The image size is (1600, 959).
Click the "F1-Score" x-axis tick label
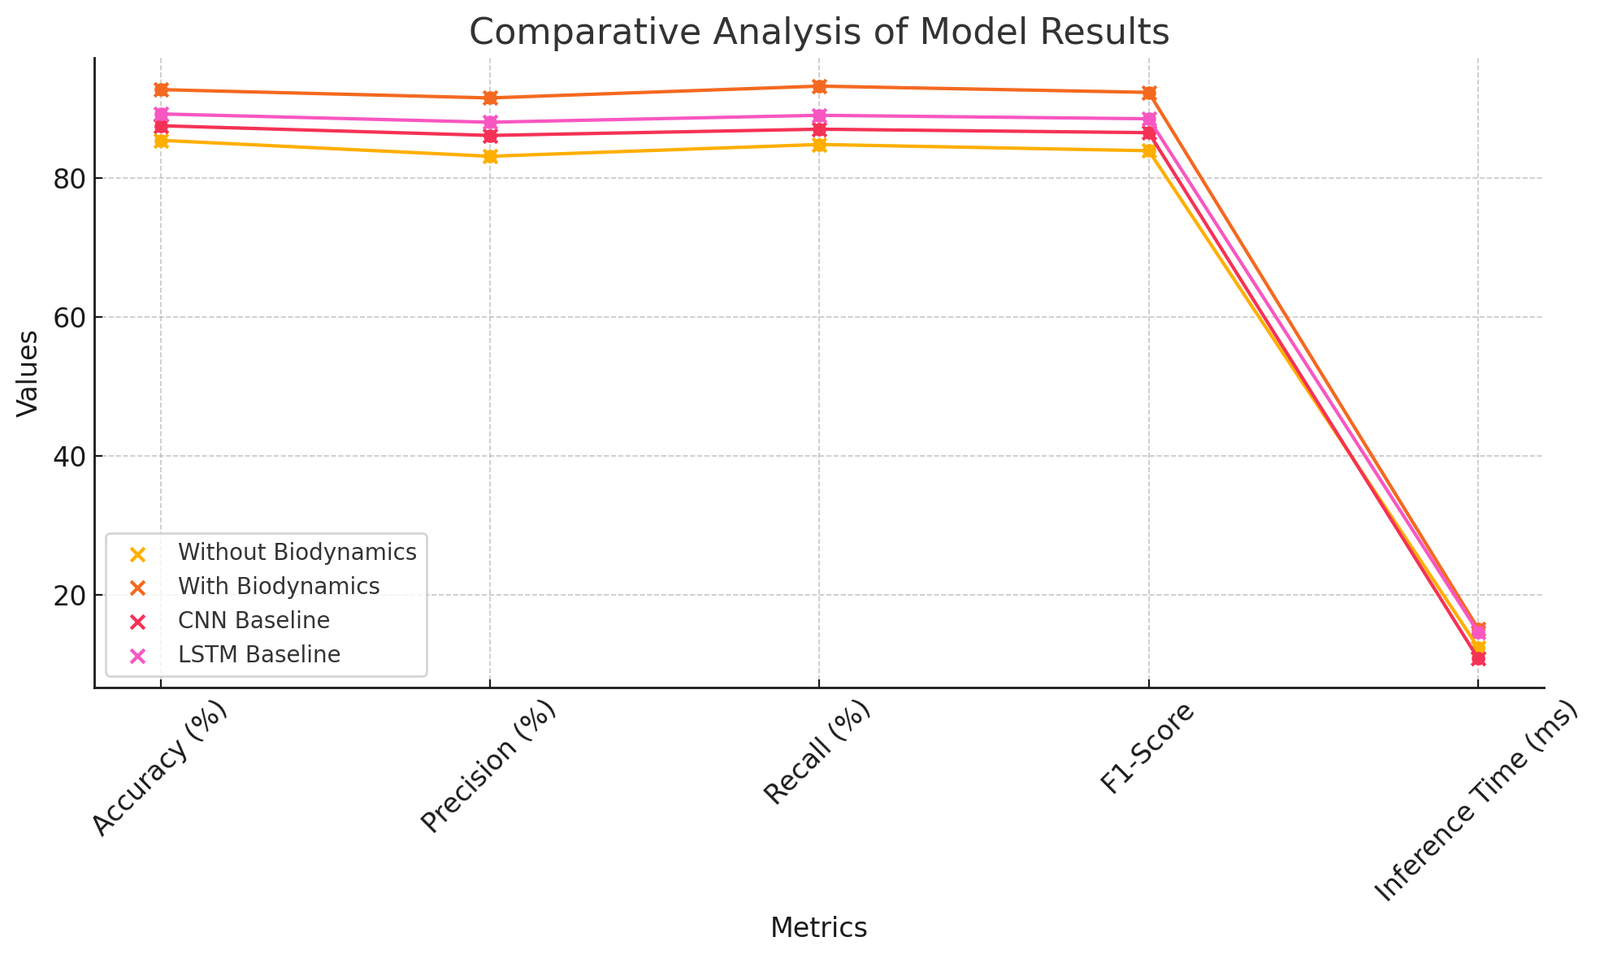[x=1147, y=749]
